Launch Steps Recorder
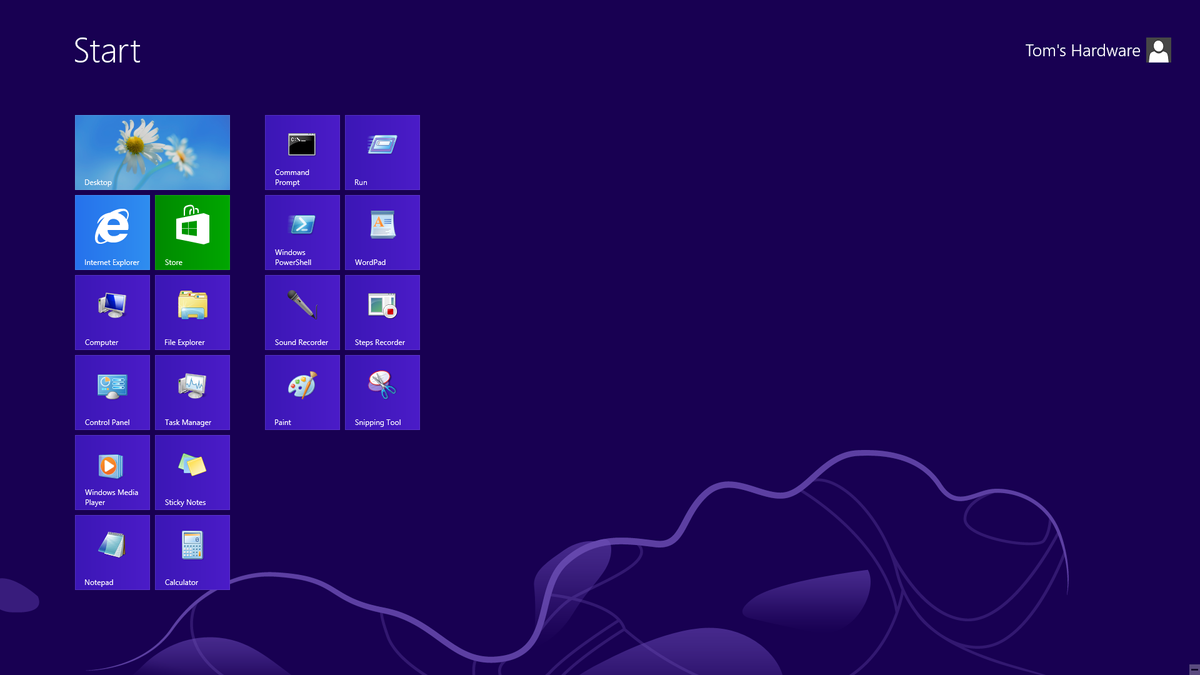This screenshot has height=675, width=1200. coord(382,312)
